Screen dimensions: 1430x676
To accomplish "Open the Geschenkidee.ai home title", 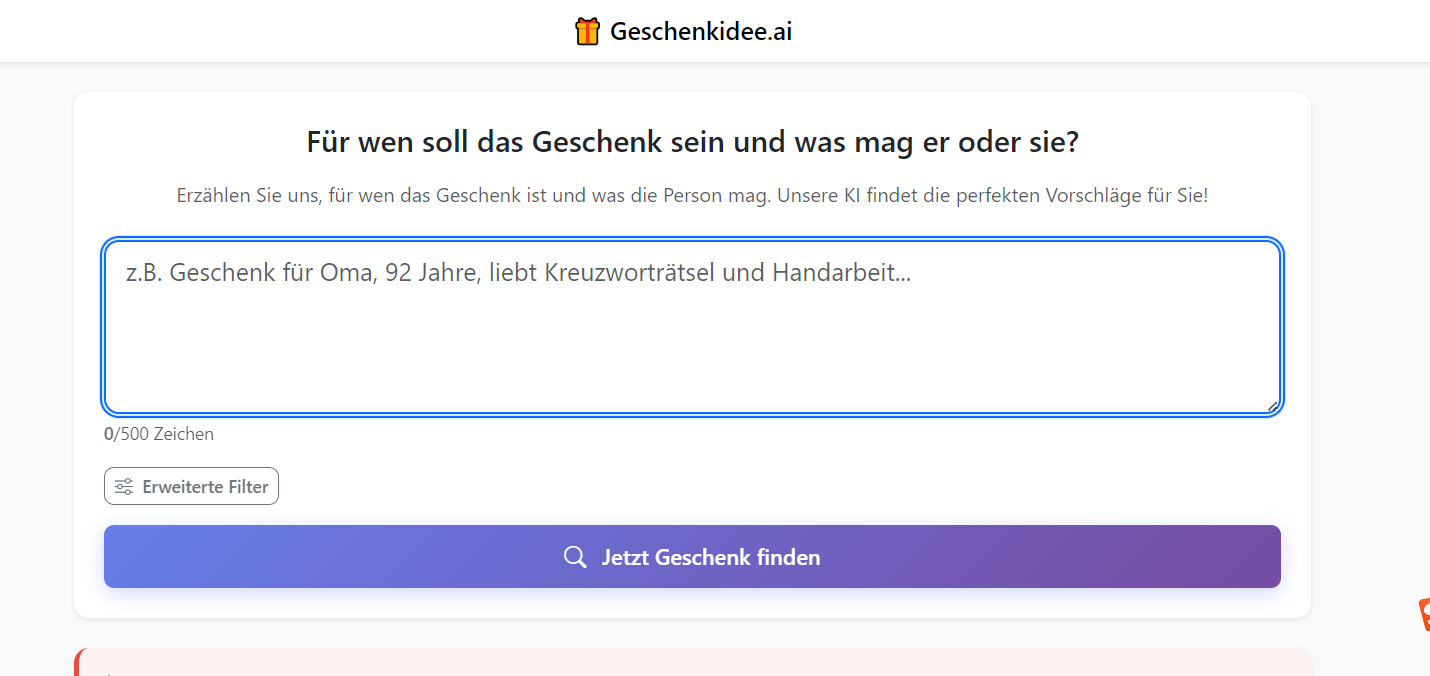I will point(701,32).
